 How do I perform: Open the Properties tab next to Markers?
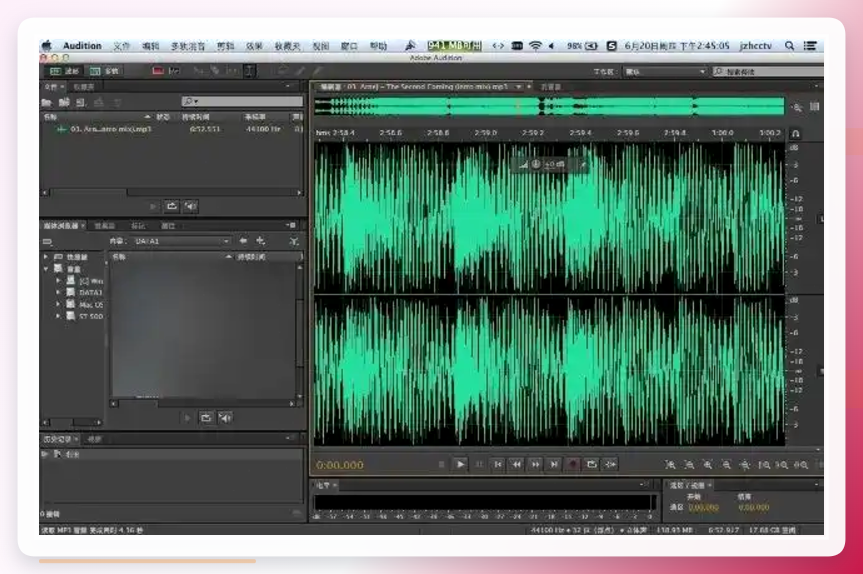(168, 226)
